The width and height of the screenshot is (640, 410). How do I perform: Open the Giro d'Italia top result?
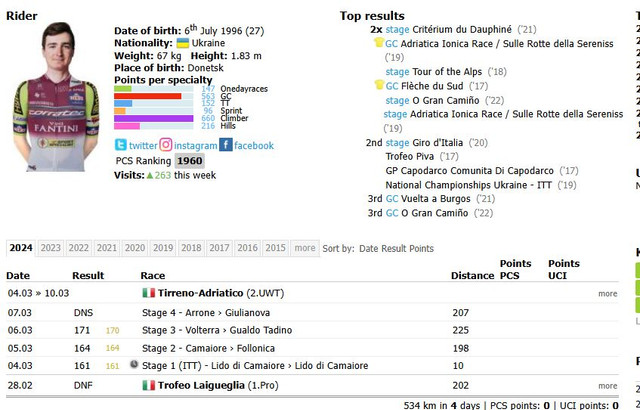tap(436, 142)
